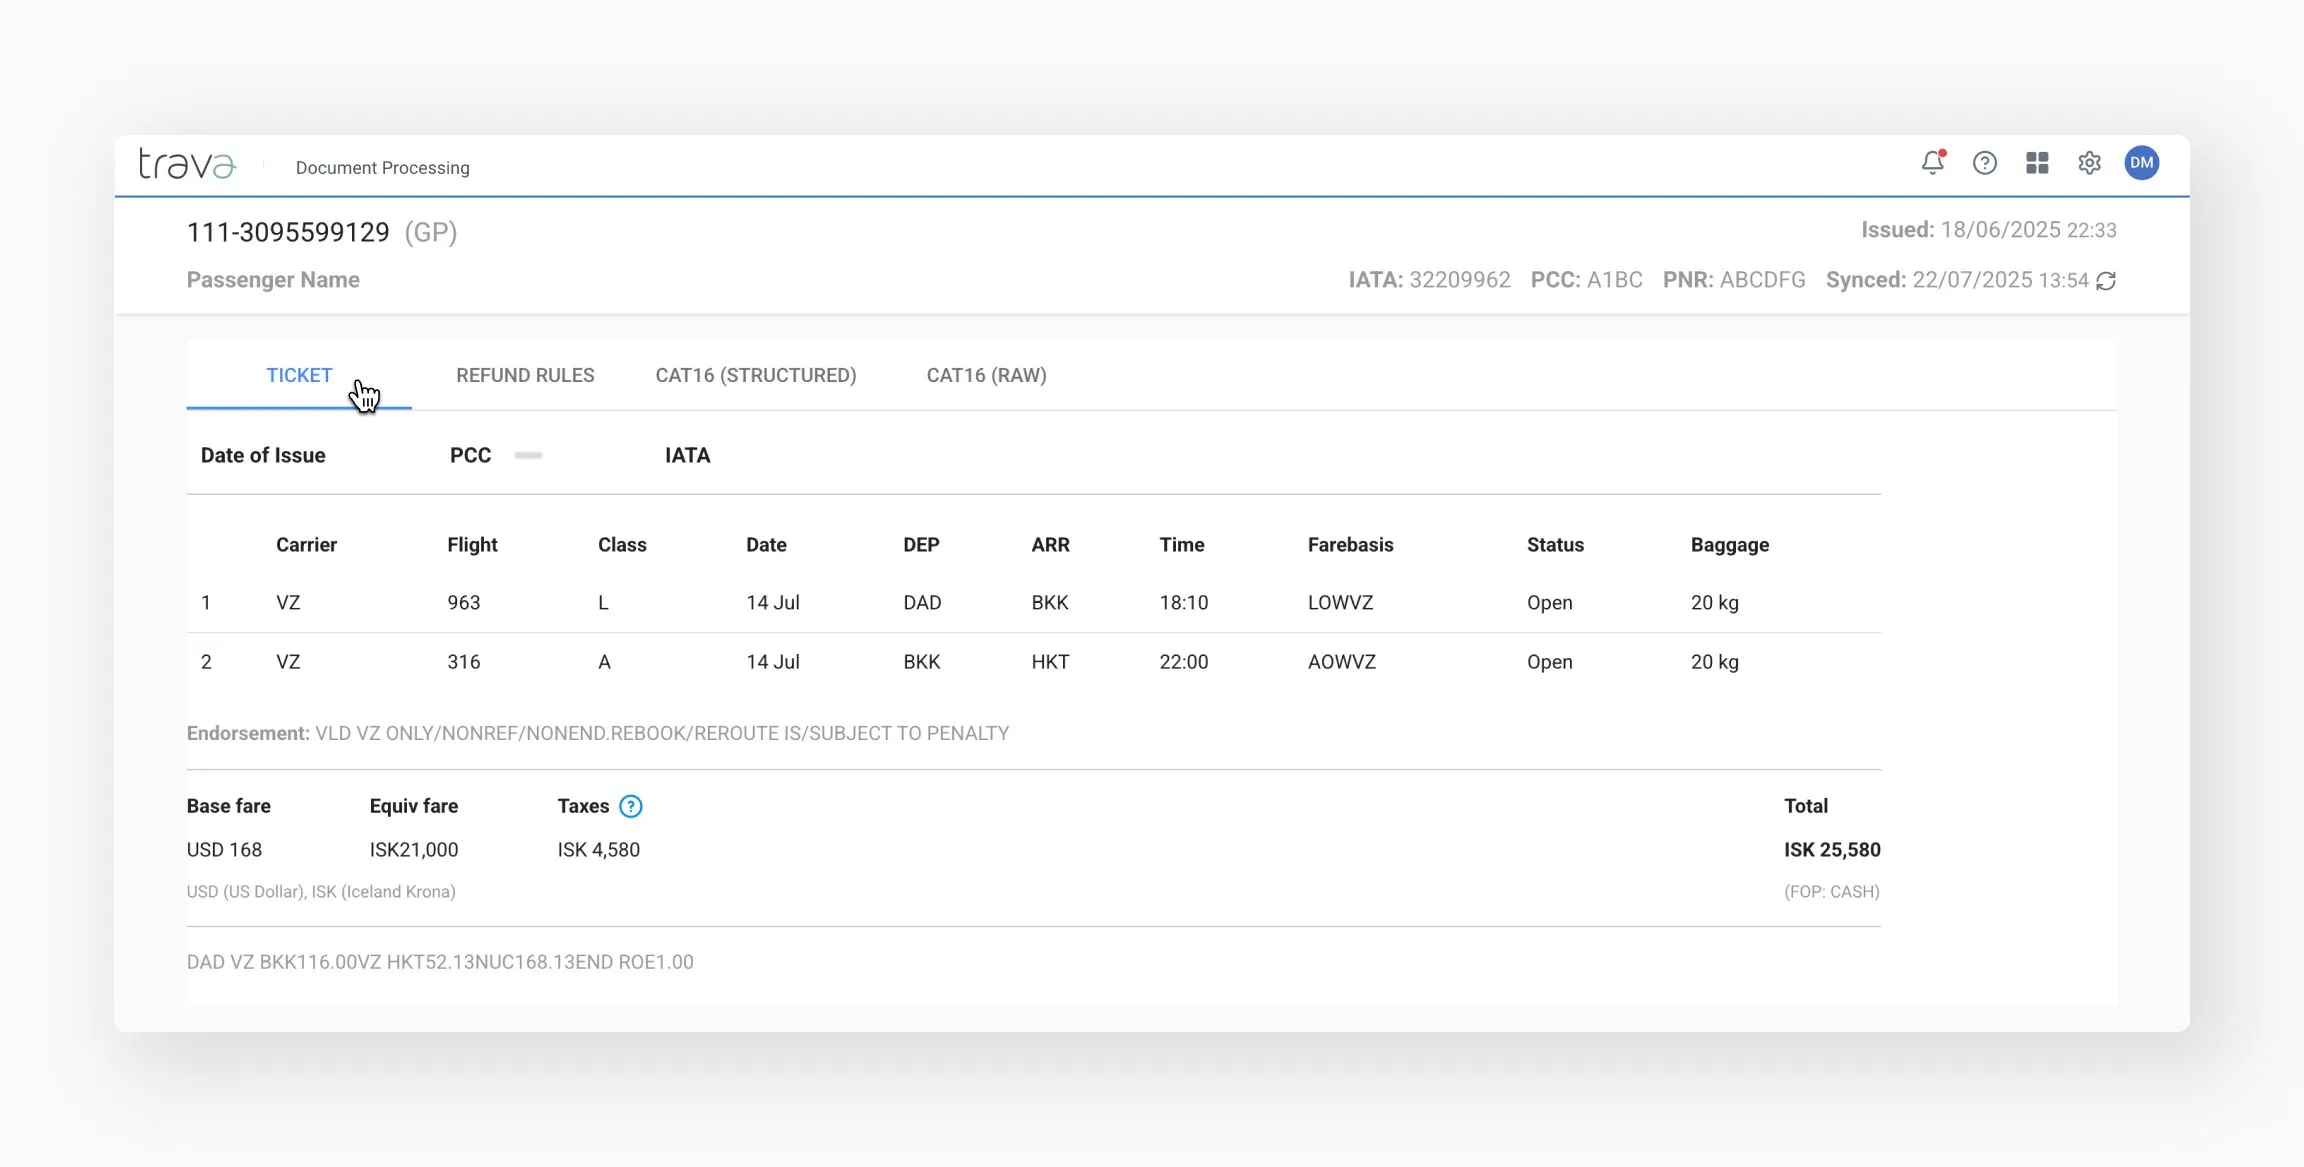Open the notifications bell
2304x1167 pixels.
[x=1932, y=163]
